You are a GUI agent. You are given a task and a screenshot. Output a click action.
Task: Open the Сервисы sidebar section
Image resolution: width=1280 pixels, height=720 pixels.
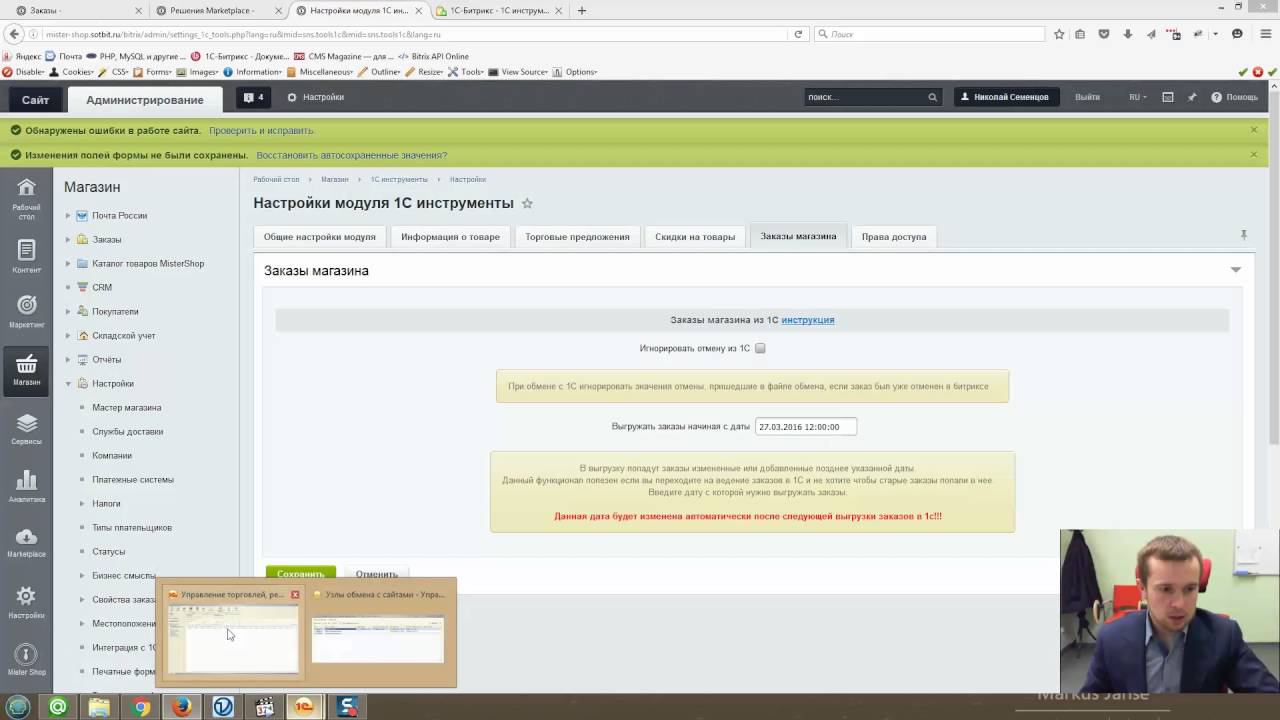26,428
